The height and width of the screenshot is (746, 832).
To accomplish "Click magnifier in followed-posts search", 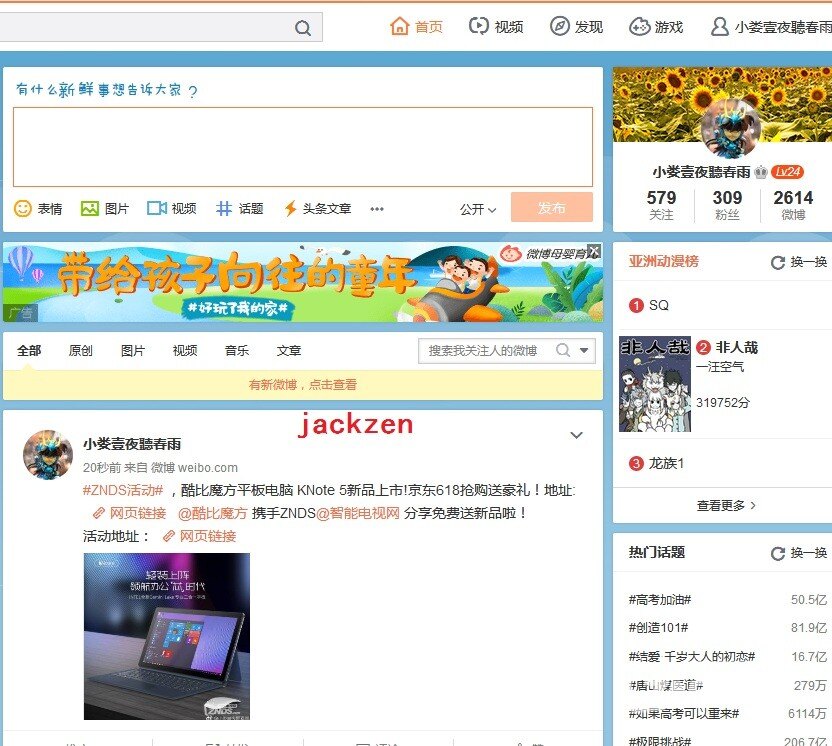I will (563, 350).
